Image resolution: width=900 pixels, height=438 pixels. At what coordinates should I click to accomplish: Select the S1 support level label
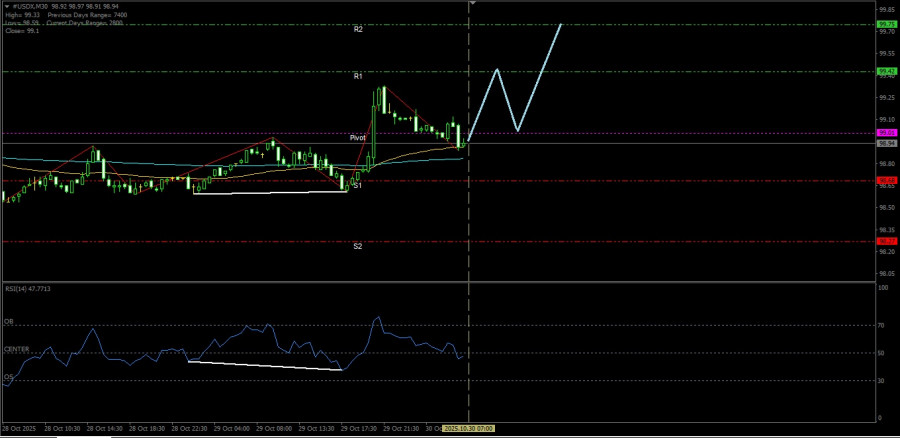(x=358, y=186)
